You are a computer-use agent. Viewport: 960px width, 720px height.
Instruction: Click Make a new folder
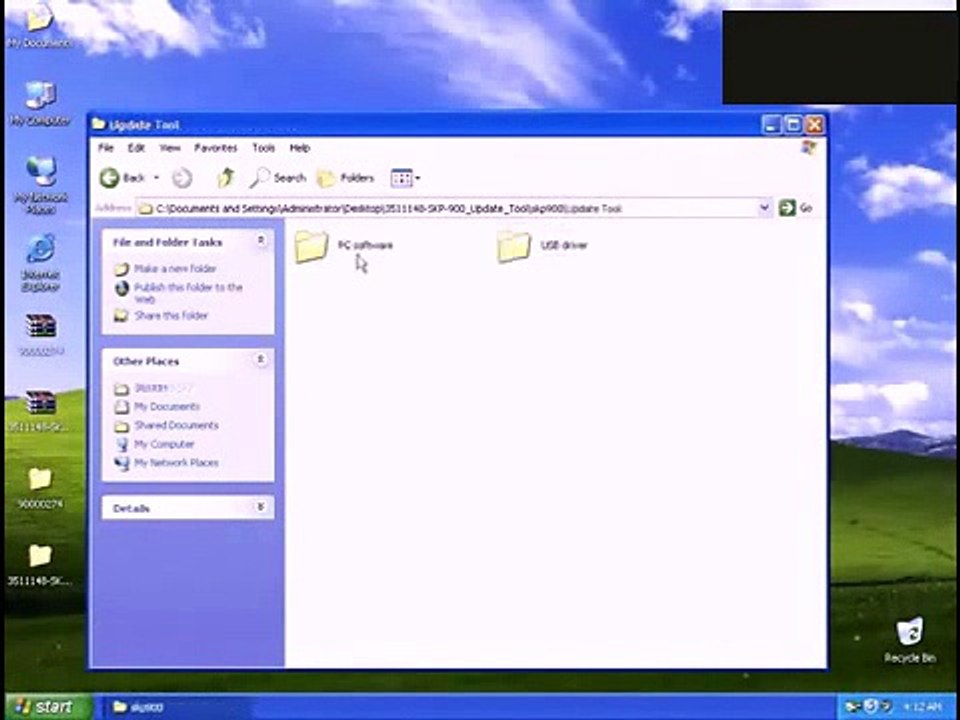(x=175, y=269)
